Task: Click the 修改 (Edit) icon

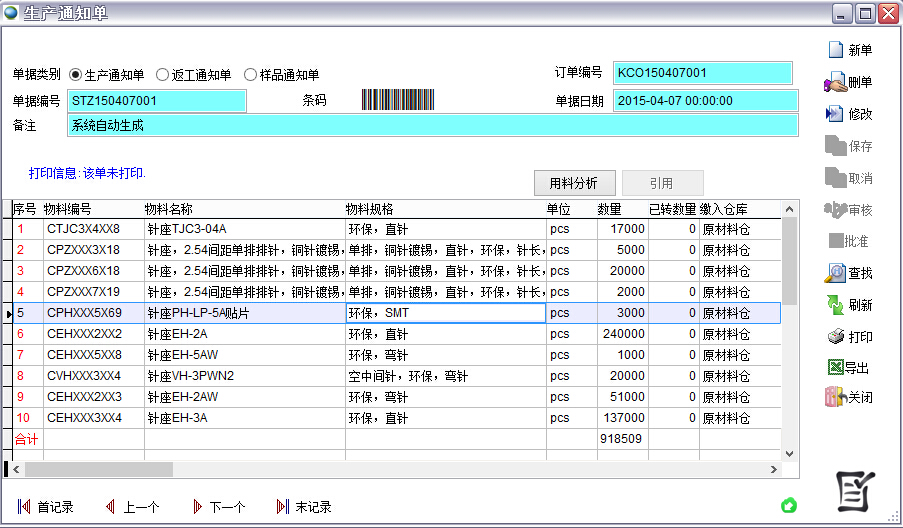Action: (835, 114)
